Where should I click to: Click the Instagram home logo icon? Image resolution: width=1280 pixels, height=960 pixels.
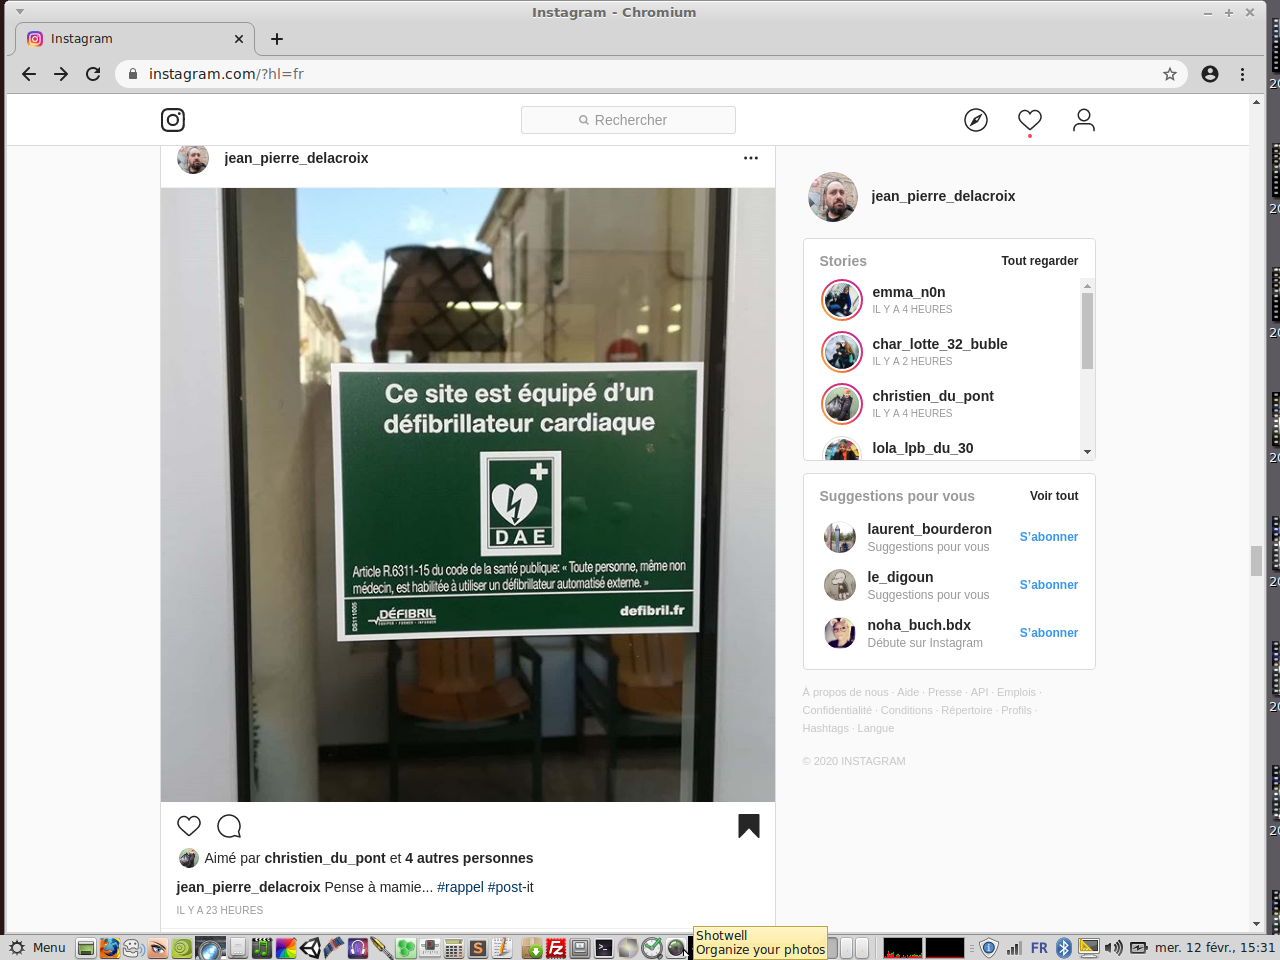pos(173,120)
